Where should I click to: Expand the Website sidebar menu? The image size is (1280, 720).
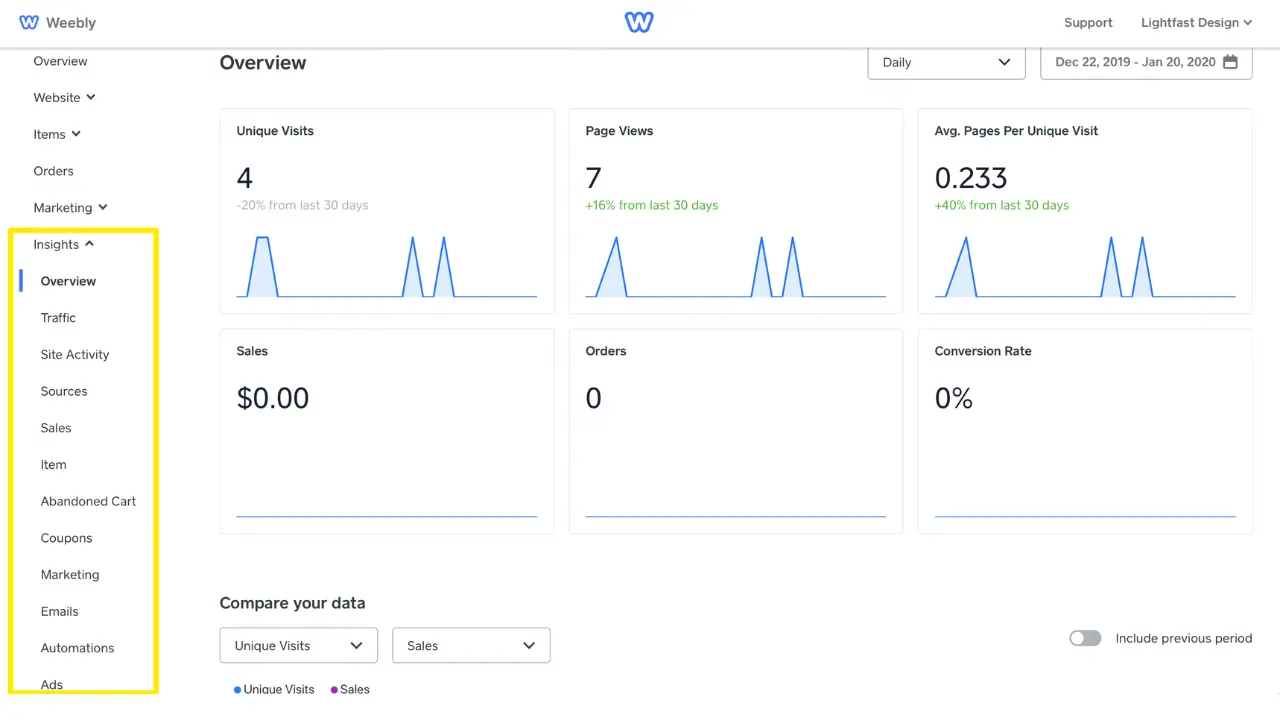pyautogui.click(x=65, y=98)
